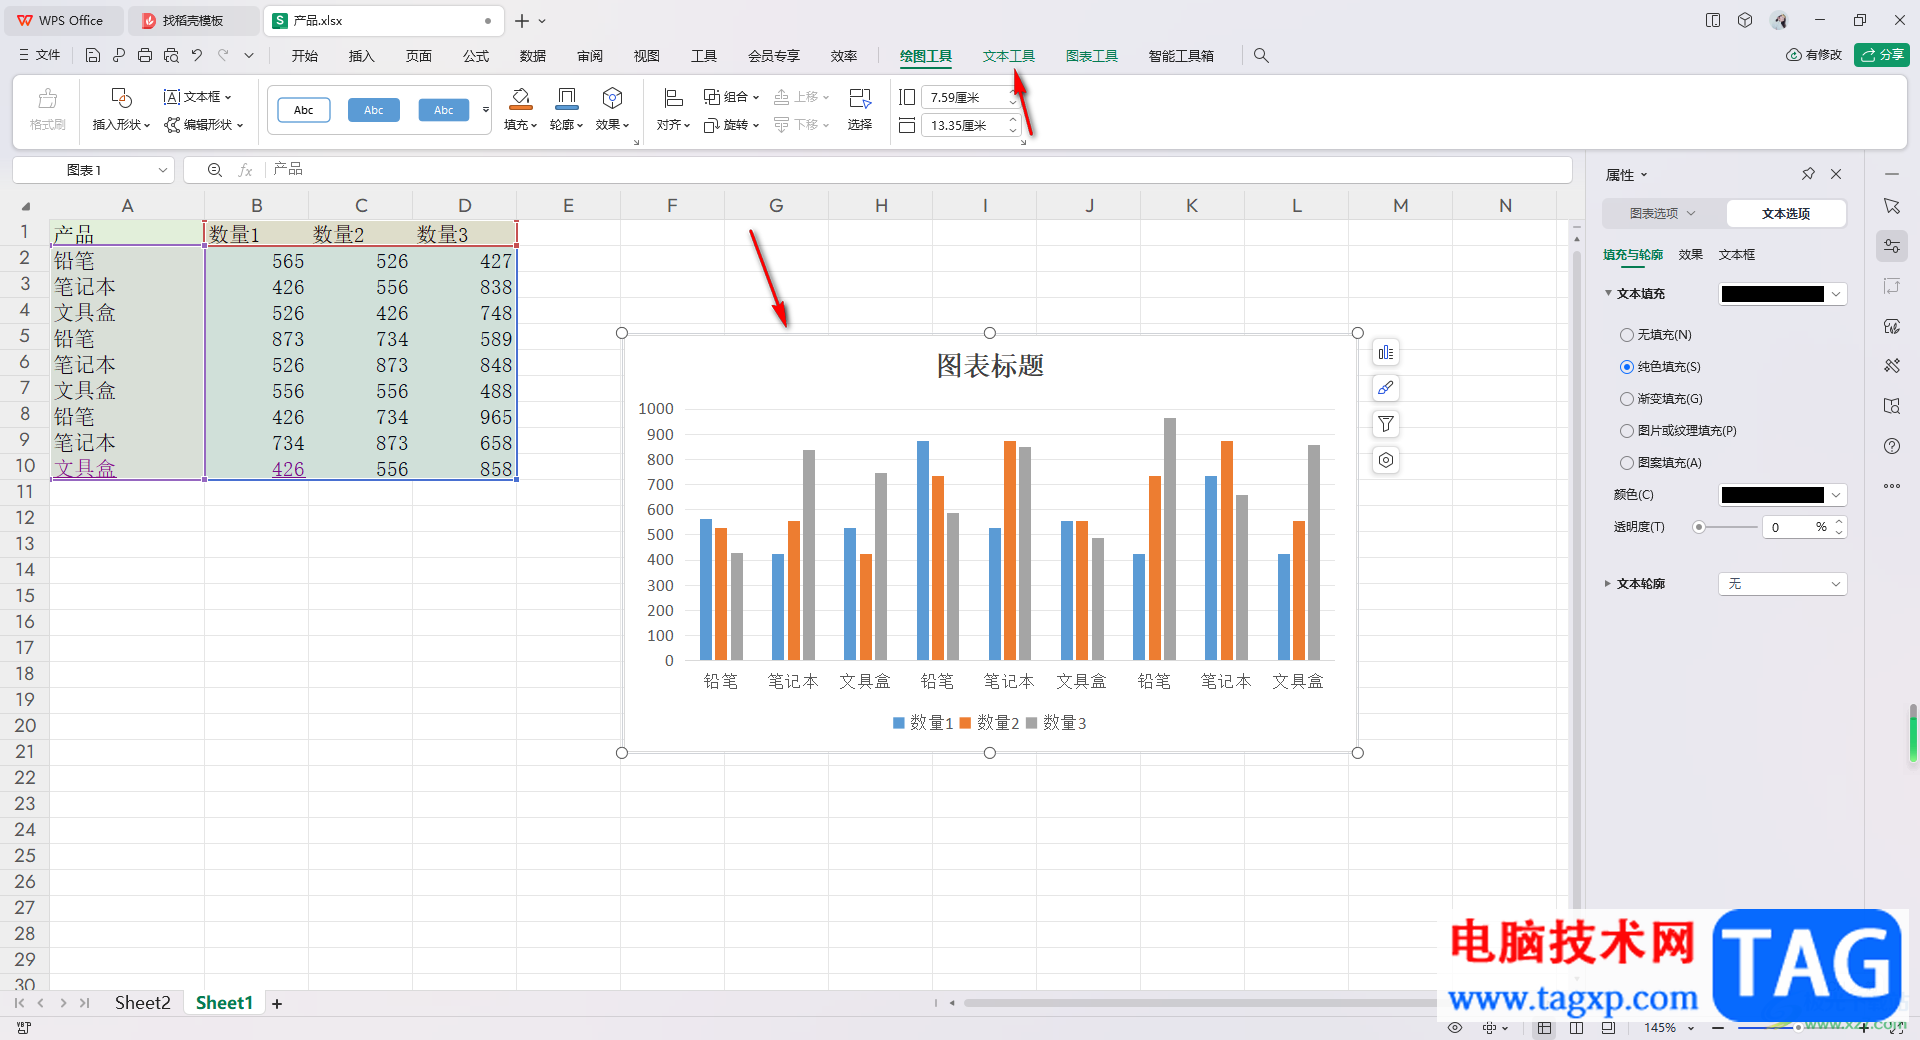Click the print preview icon in quick access toolbar
The height and width of the screenshot is (1040, 1920).
point(171,56)
